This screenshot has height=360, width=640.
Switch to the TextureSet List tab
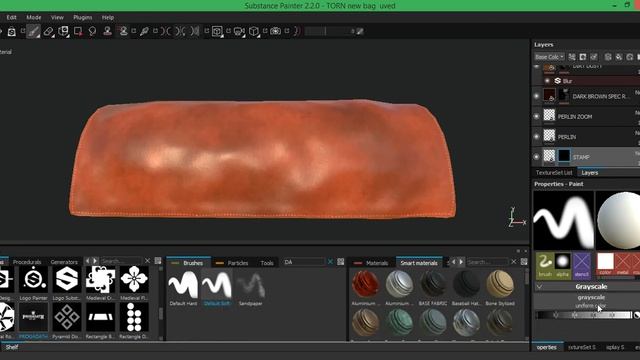coord(554,173)
